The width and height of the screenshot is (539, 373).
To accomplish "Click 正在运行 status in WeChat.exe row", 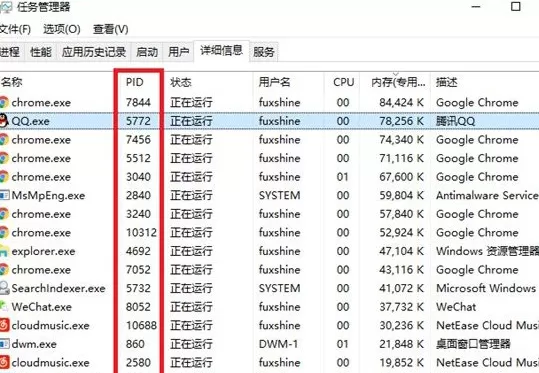I will tap(191, 307).
